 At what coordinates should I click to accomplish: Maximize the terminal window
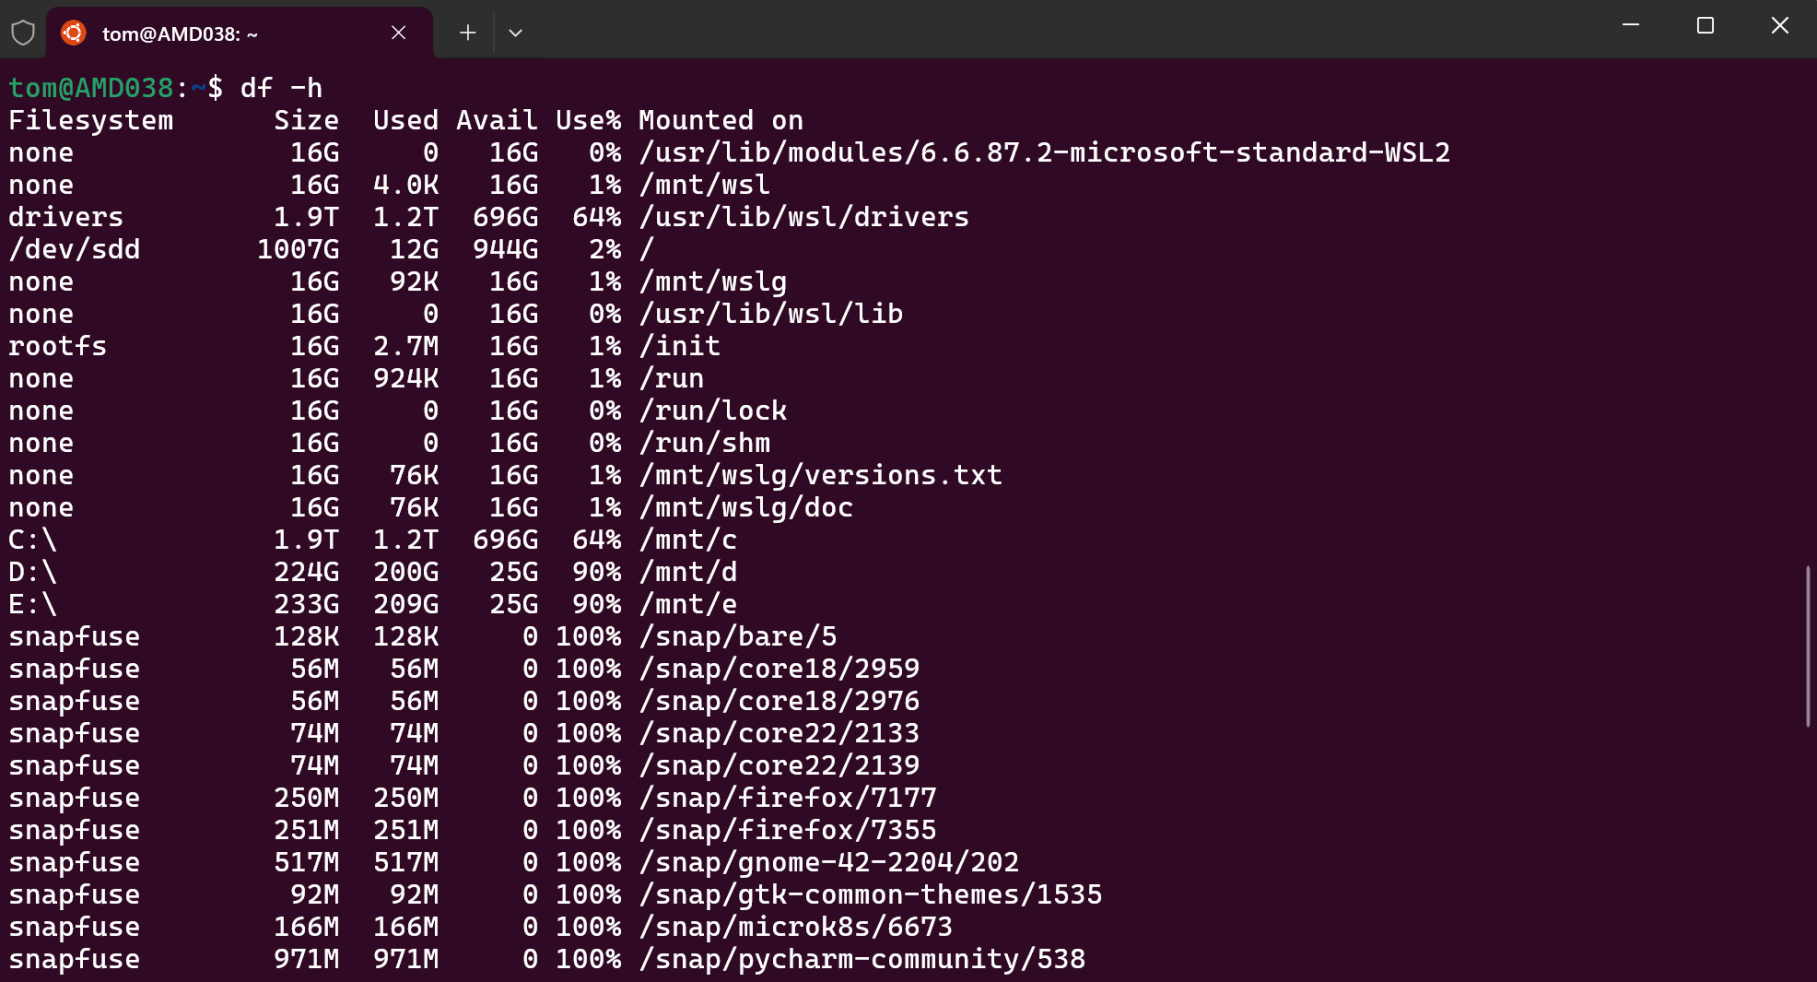click(x=1705, y=26)
